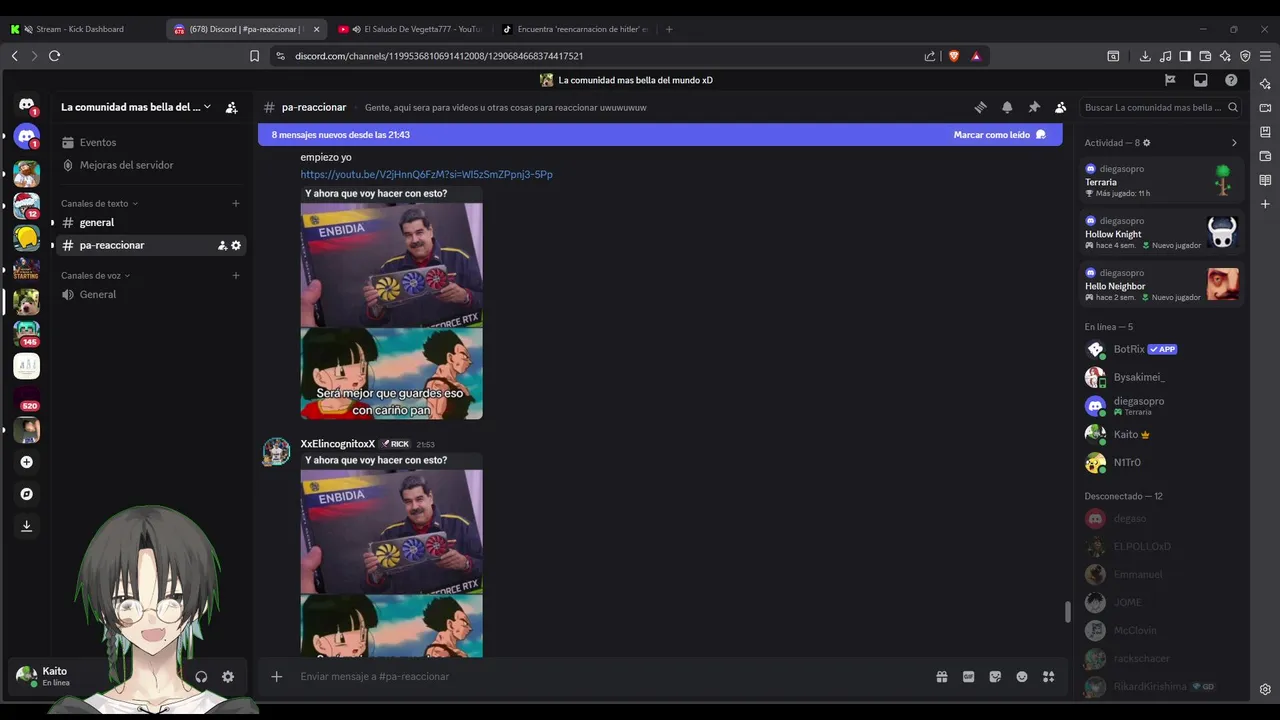Add a voice channel with plus

(x=236, y=276)
